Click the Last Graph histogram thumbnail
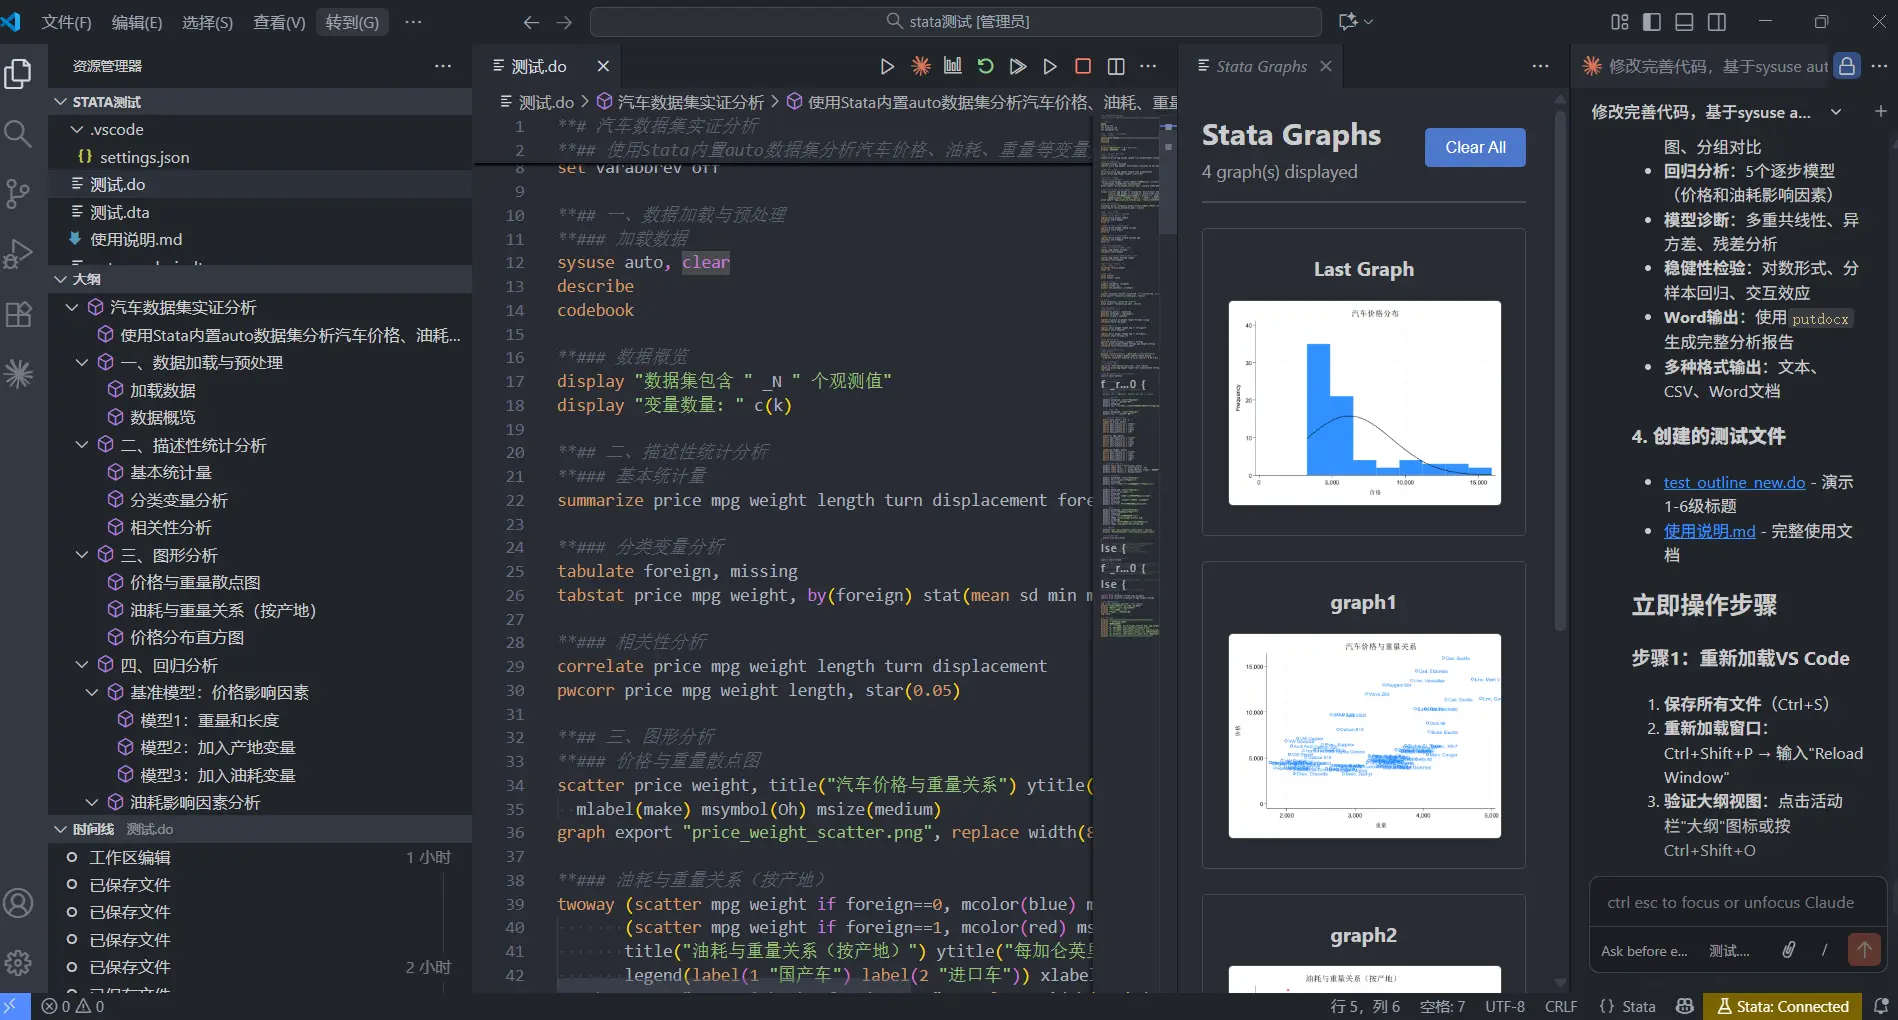The width and height of the screenshot is (1898, 1020). coord(1364,402)
